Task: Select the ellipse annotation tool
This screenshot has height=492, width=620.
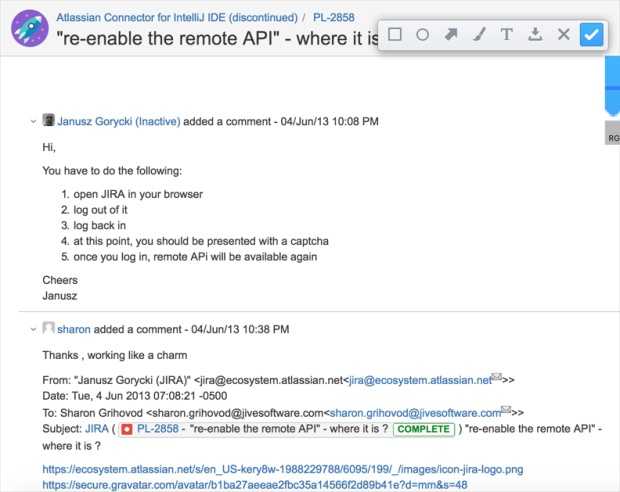Action: (x=423, y=34)
